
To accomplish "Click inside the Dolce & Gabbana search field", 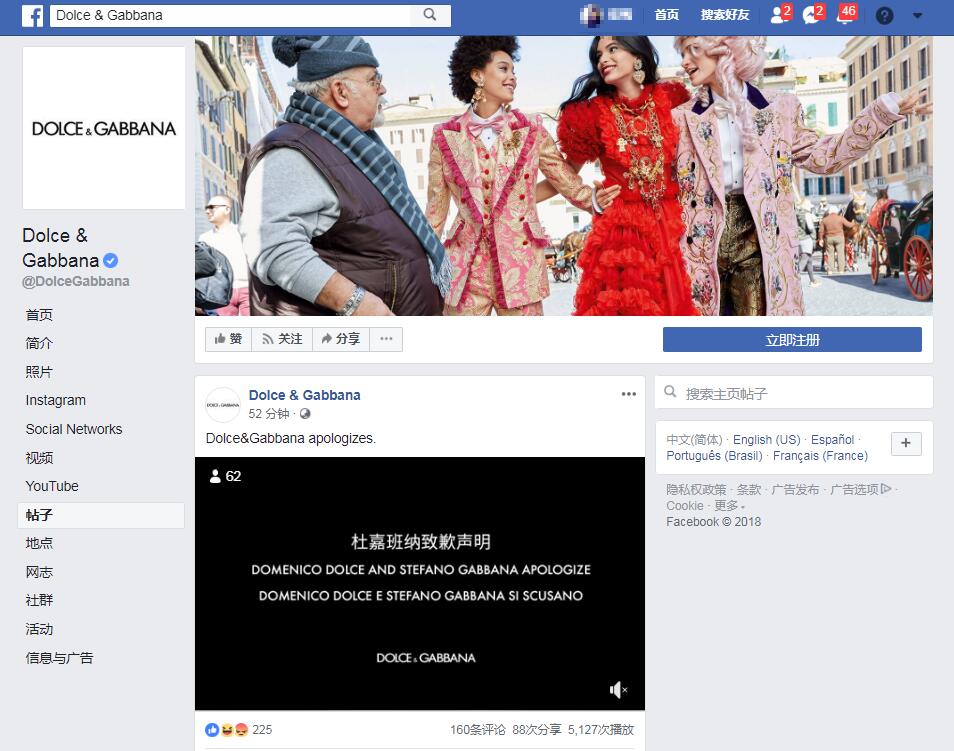I will [230, 15].
